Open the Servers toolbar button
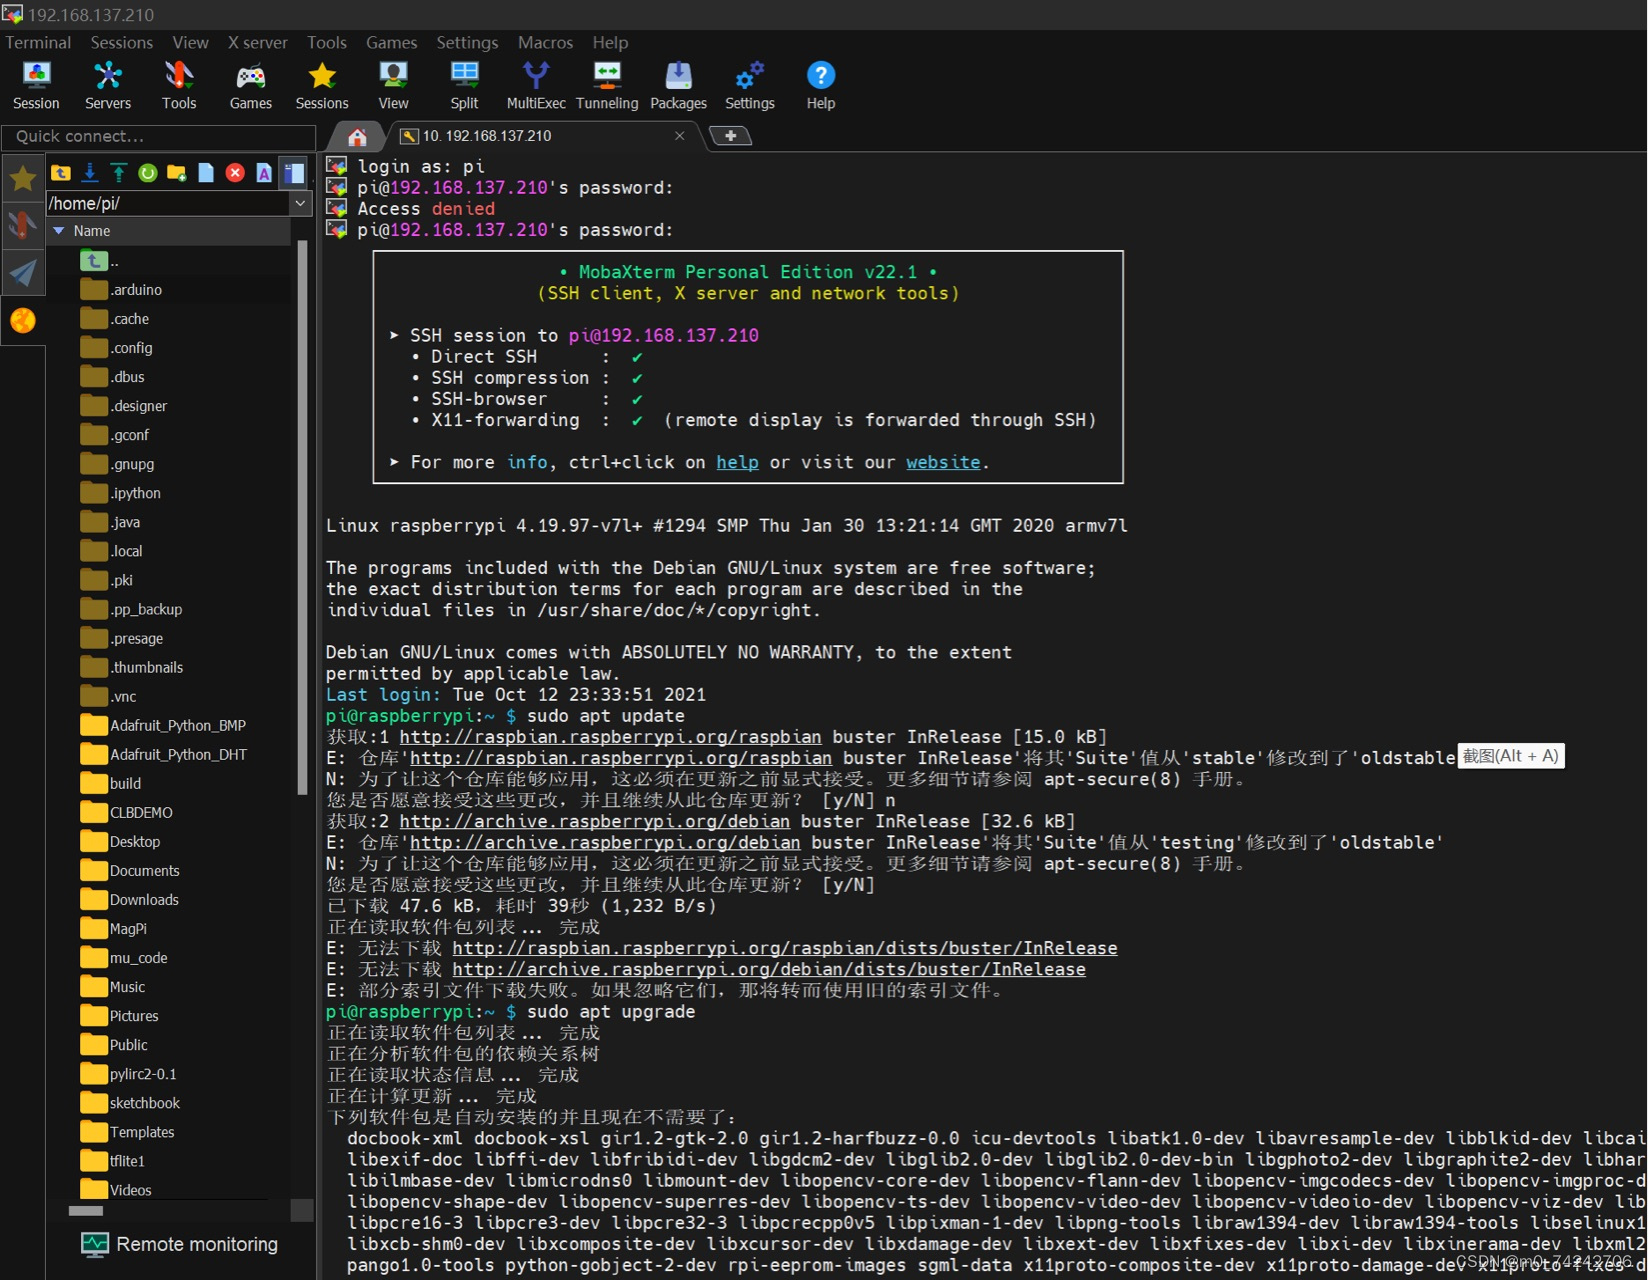Screen dimensions: 1648x1280 click(x=108, y=85)
